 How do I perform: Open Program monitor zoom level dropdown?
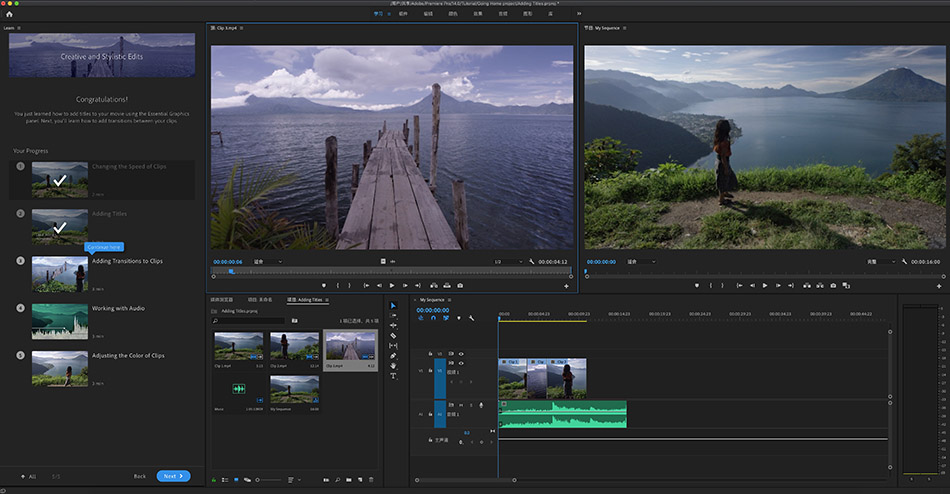pos(642,261)
